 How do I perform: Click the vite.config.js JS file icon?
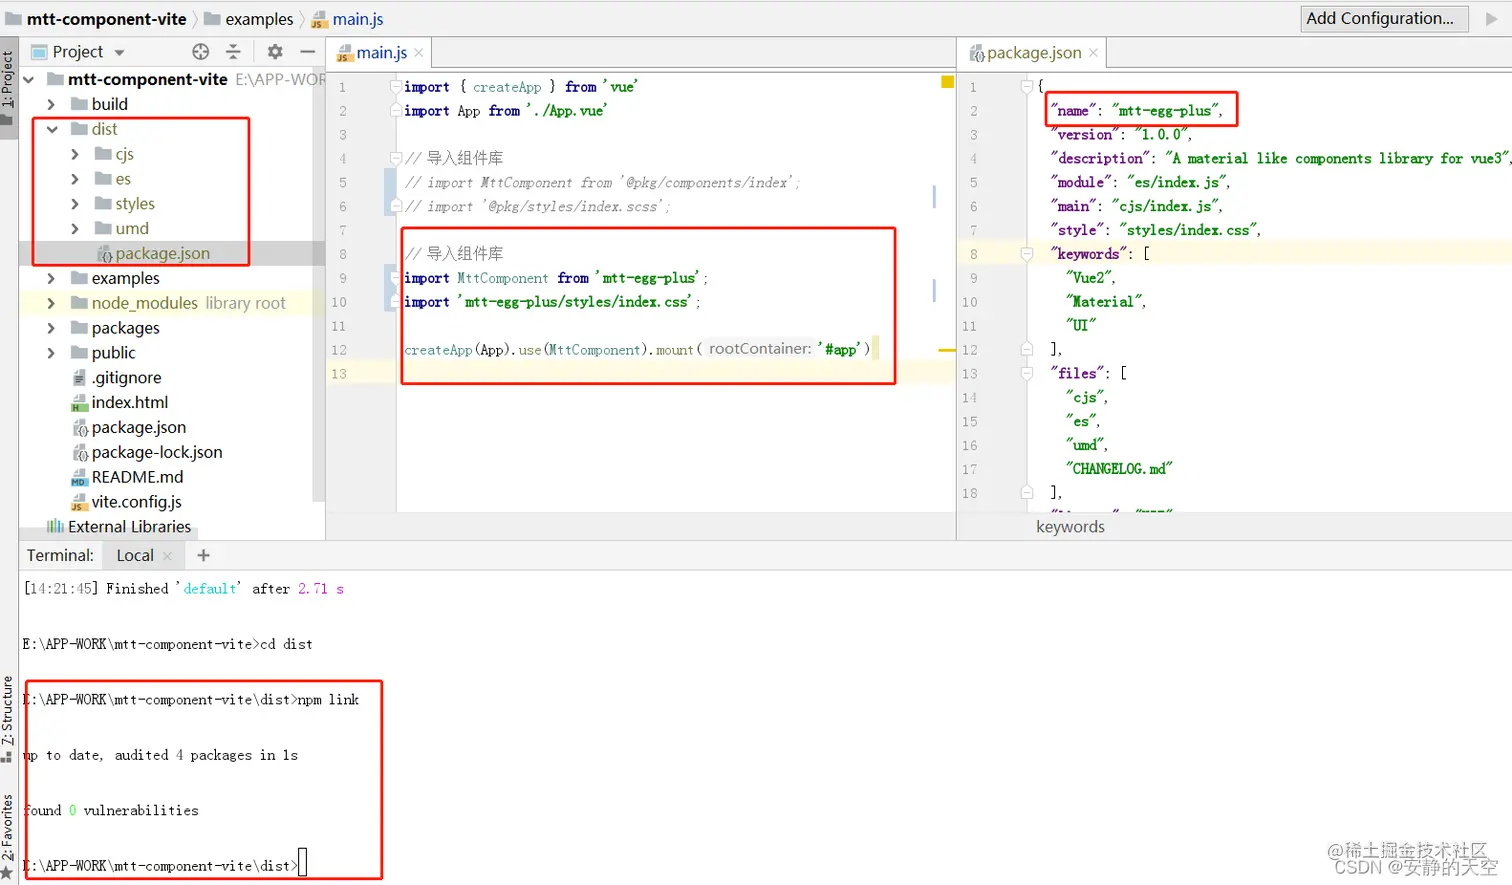(x=80, y=502)
